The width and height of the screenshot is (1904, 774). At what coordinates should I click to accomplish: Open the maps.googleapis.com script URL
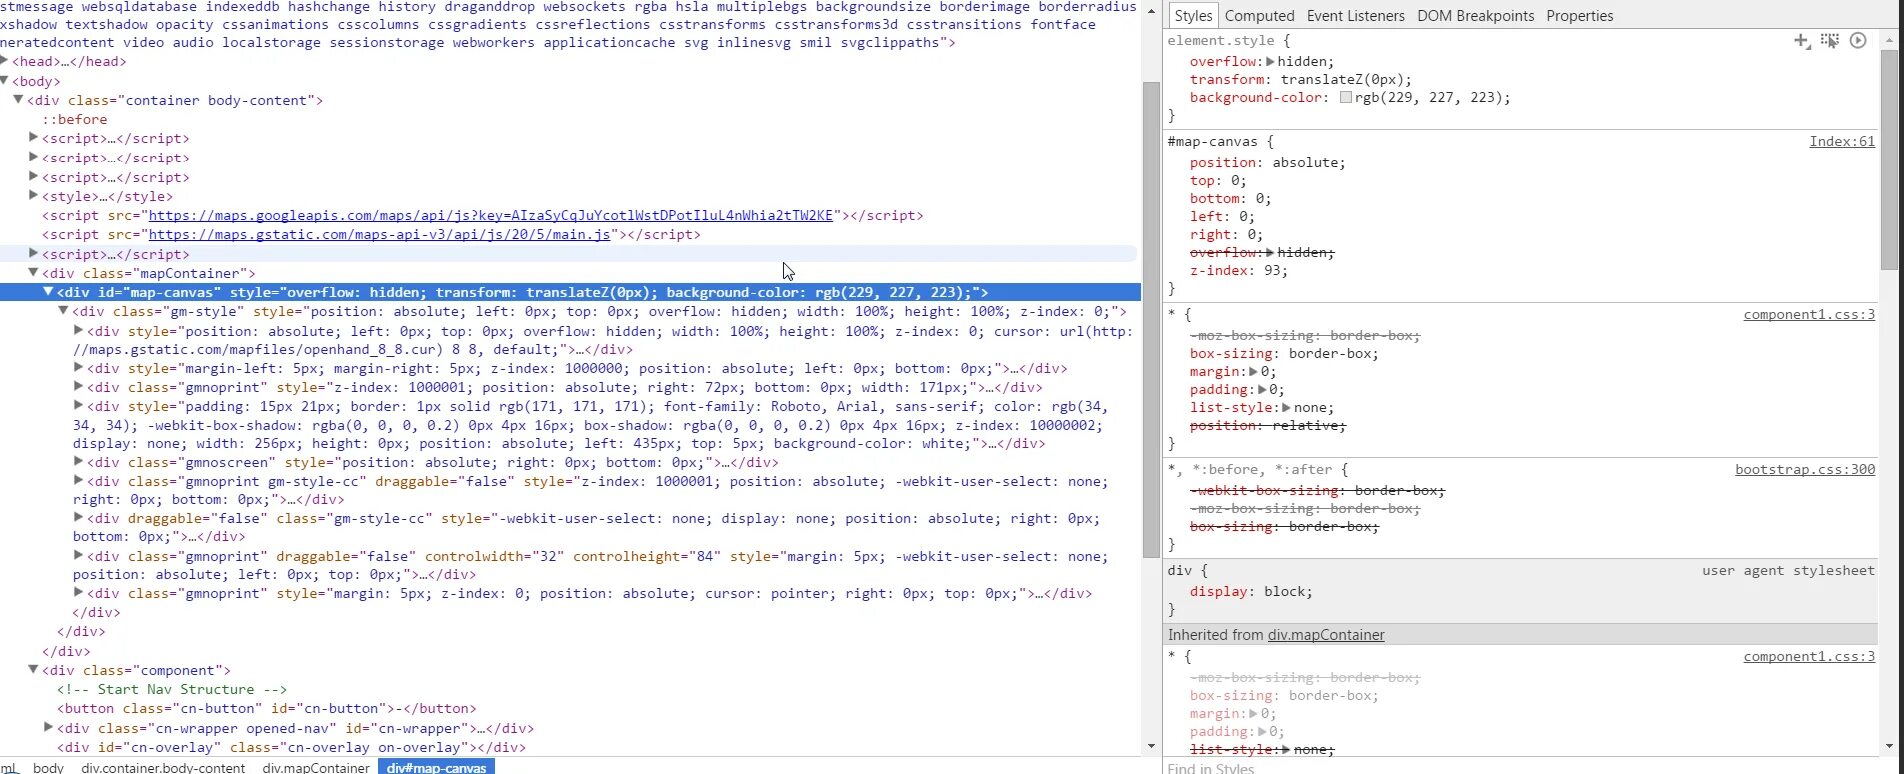(x=490, y=216)
